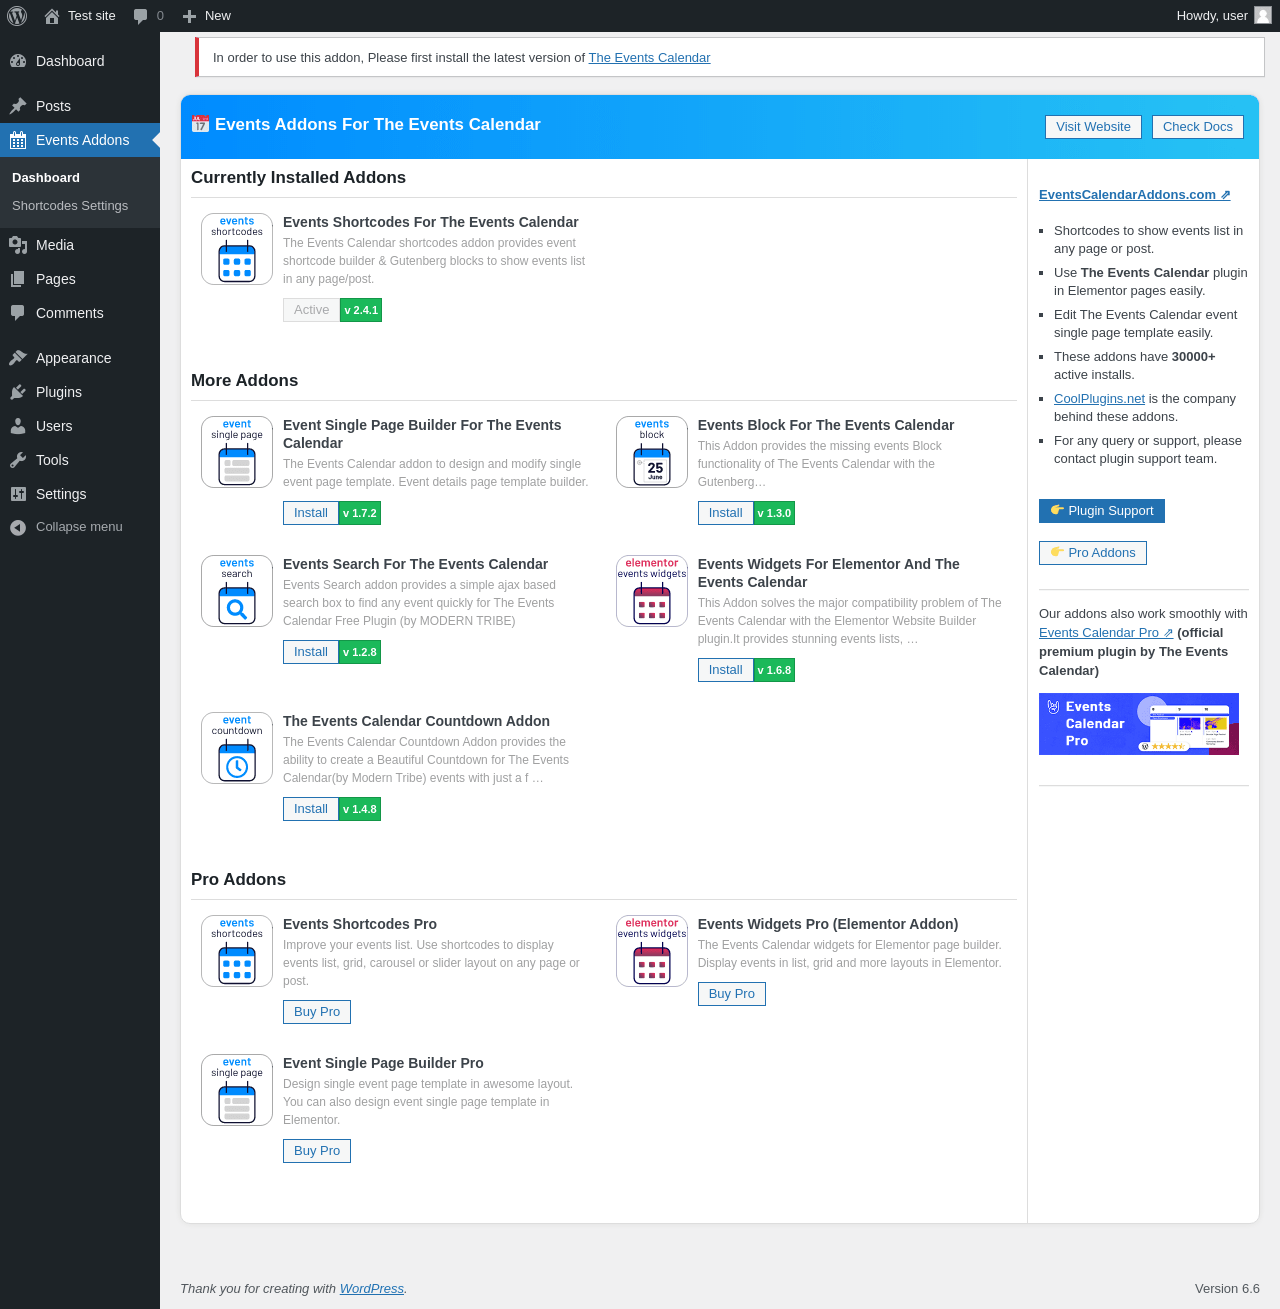This screenshot has width=1280, height=1309.
Task: Go to the Plugins menu
Action: (x=59, y=392)
